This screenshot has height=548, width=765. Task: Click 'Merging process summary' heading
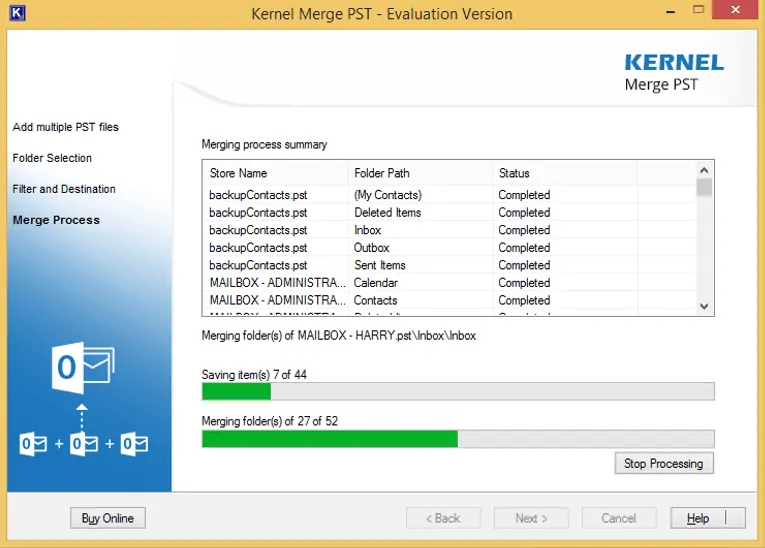coord(264,144)
